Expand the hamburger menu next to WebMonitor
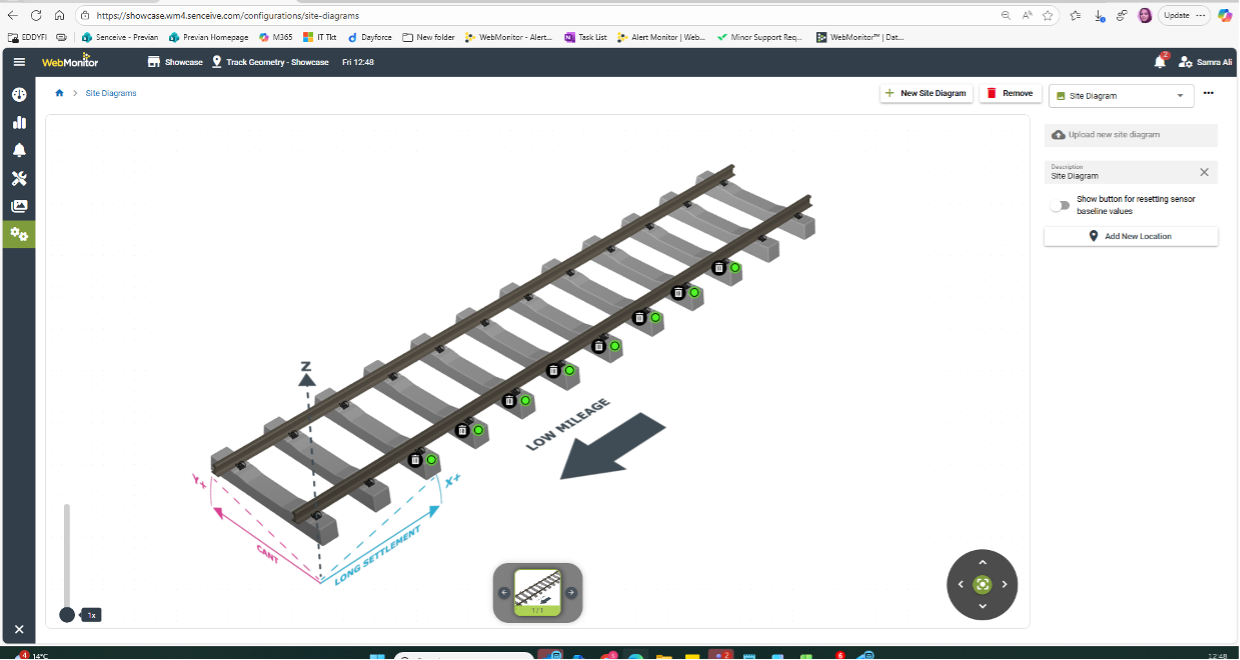The width and height of the screenshot is (1240, 660). [19, 62]
